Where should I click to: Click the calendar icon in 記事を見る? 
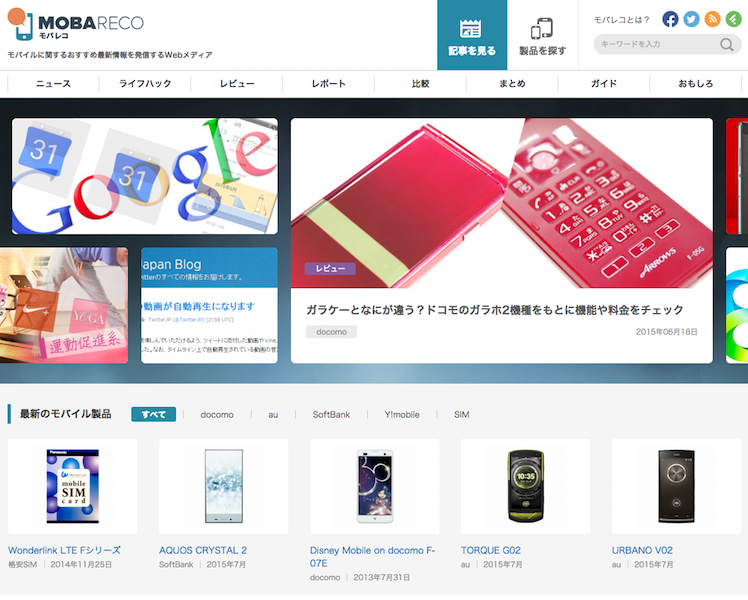[471, 29]
